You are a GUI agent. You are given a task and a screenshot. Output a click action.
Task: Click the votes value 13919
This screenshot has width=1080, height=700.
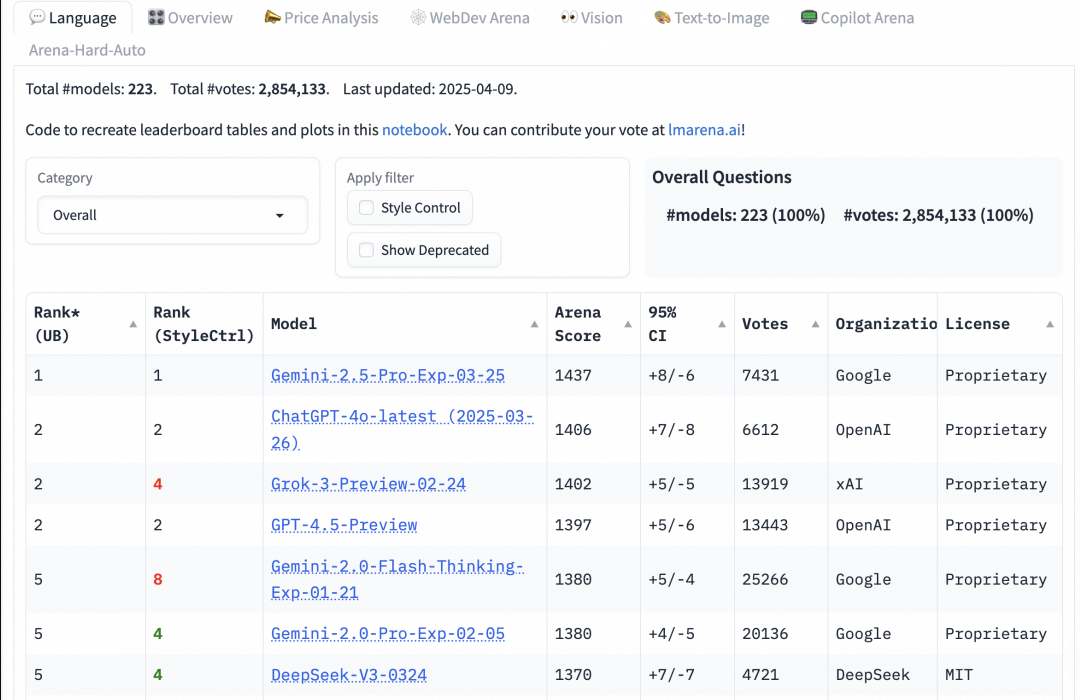(765, 484)
